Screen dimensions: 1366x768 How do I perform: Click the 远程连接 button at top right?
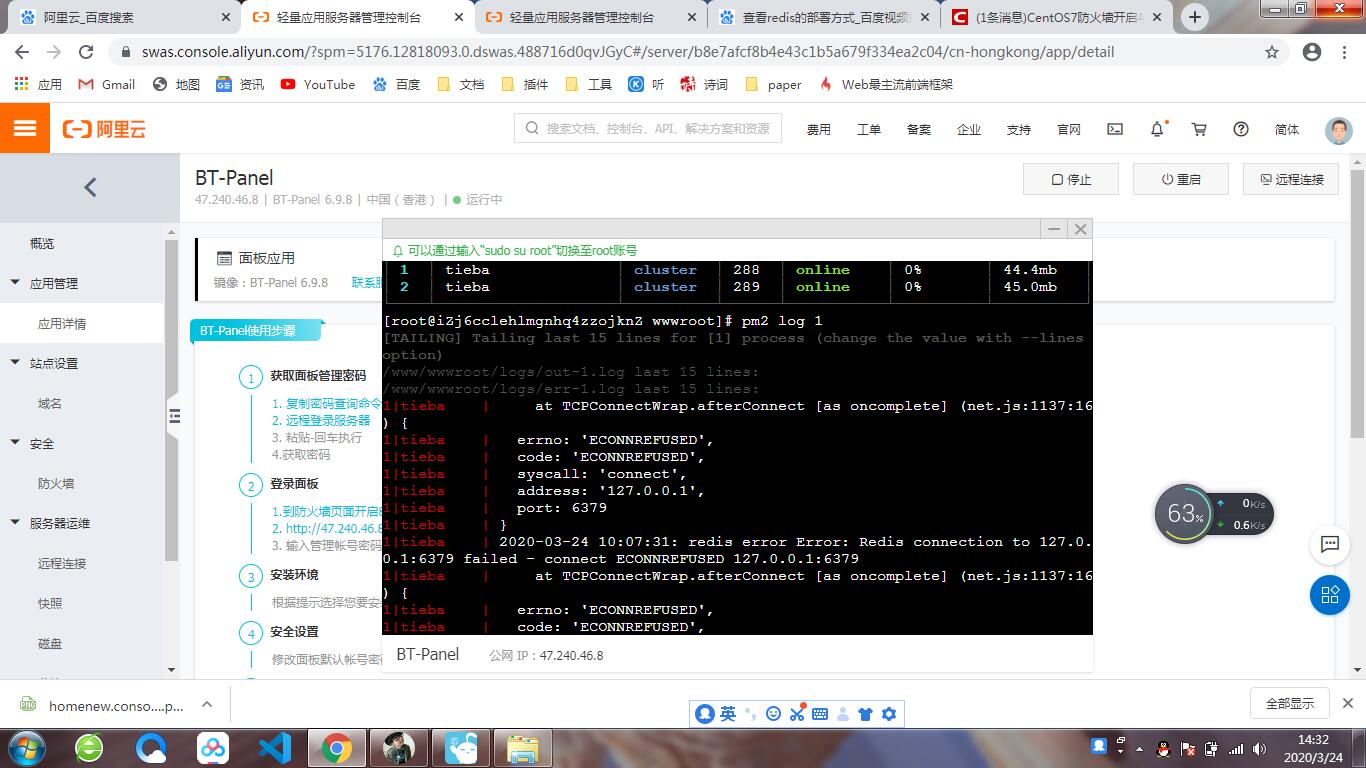1291,179
